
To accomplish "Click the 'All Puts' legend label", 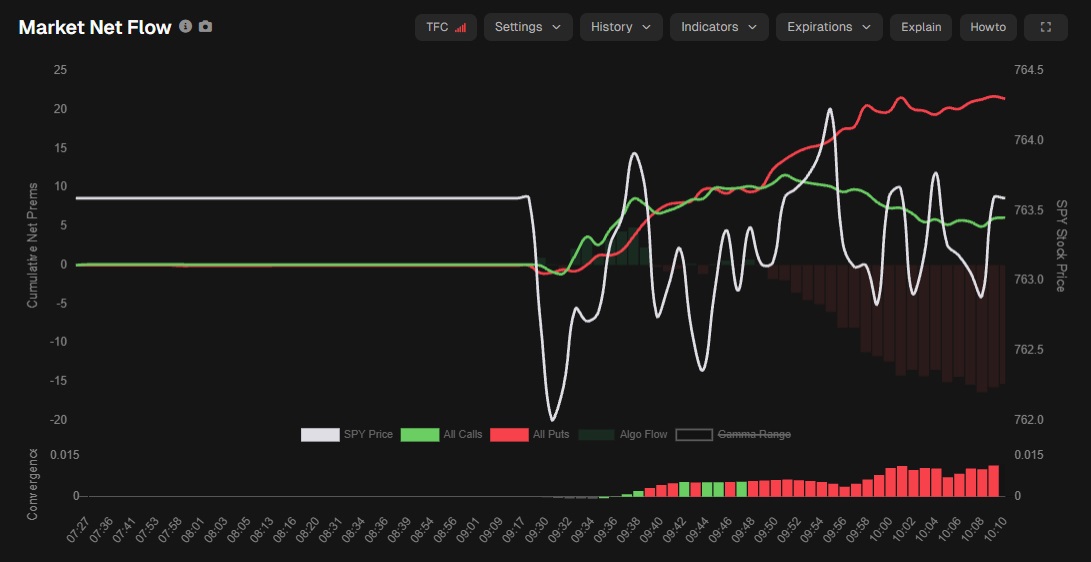I will click(x=551, y=435).
